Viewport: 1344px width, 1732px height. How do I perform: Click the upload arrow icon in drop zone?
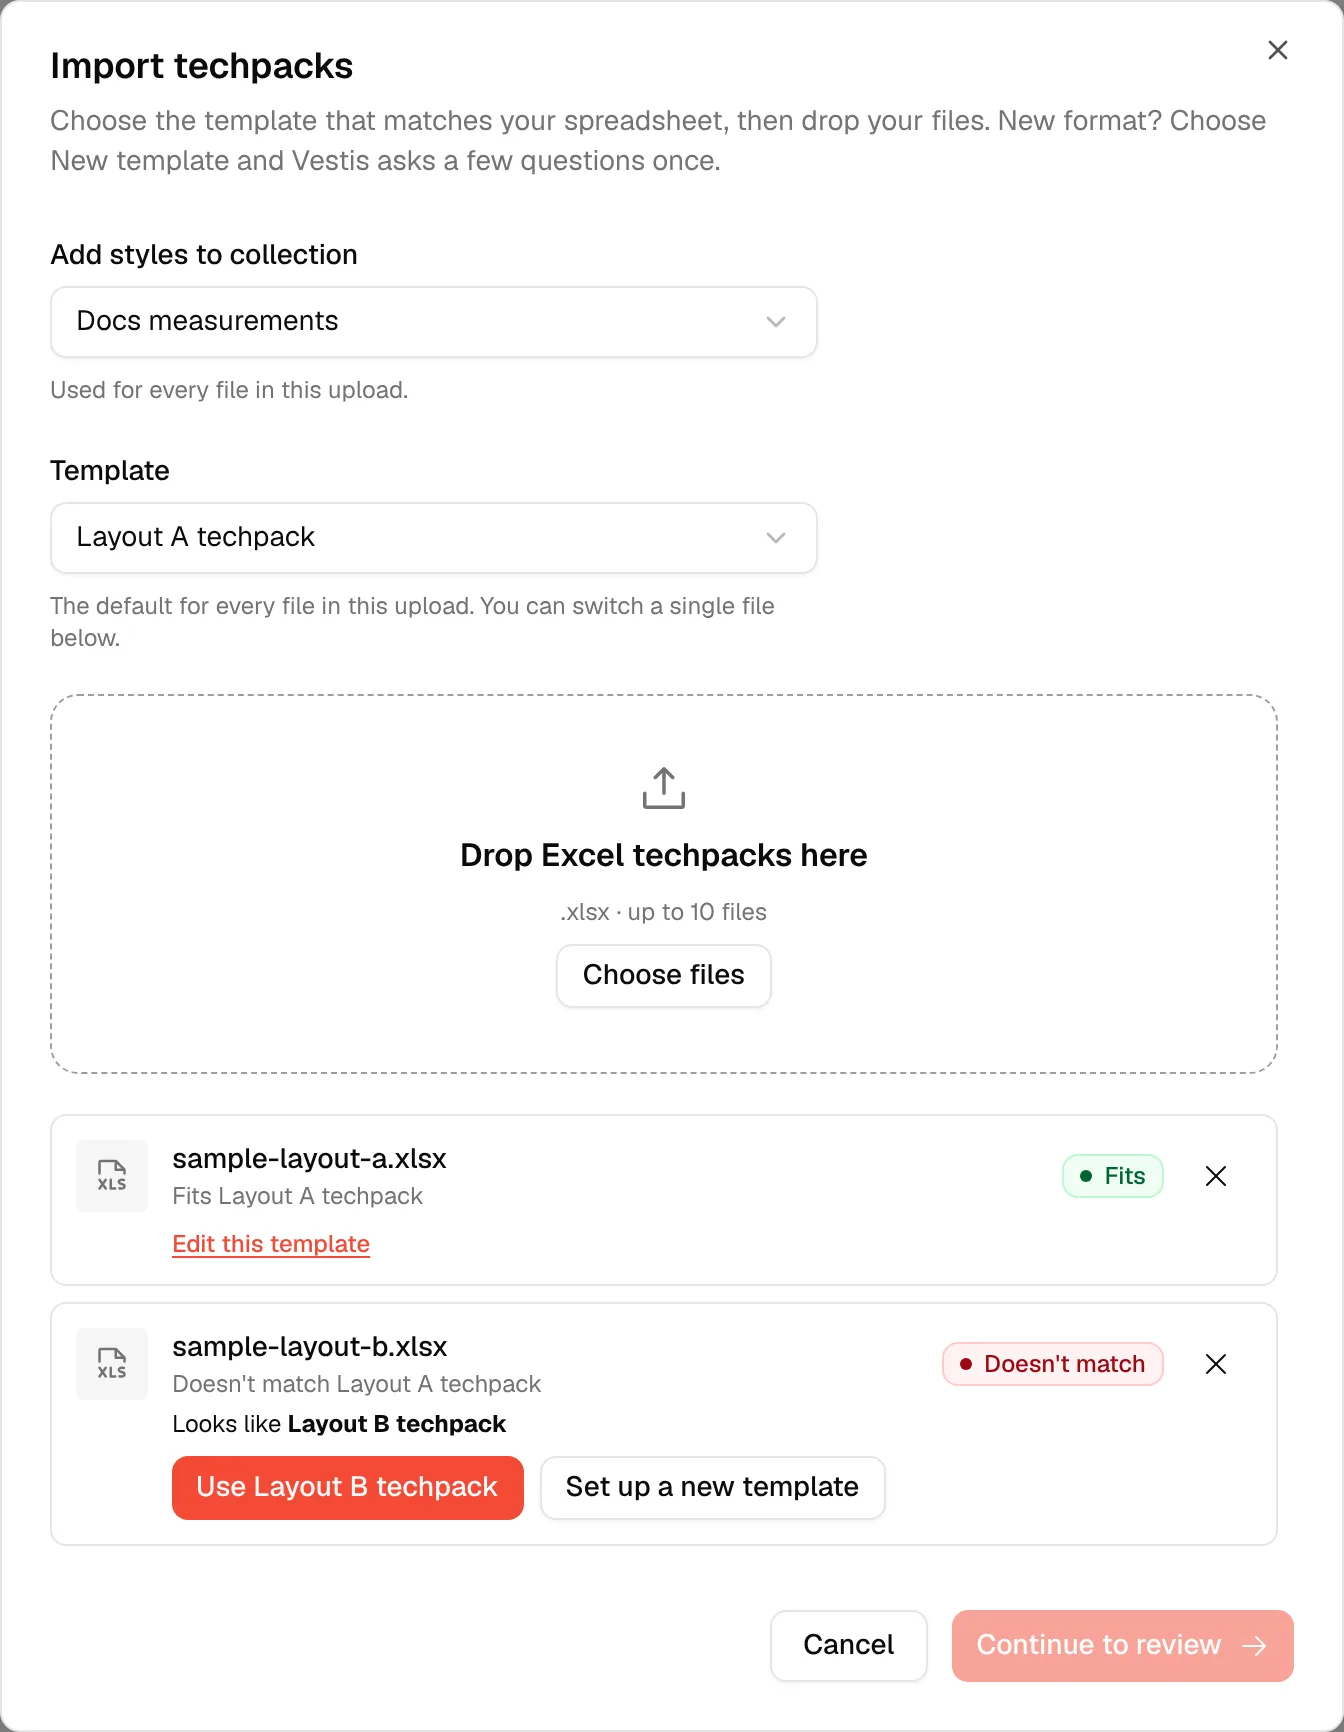point(664,788)
